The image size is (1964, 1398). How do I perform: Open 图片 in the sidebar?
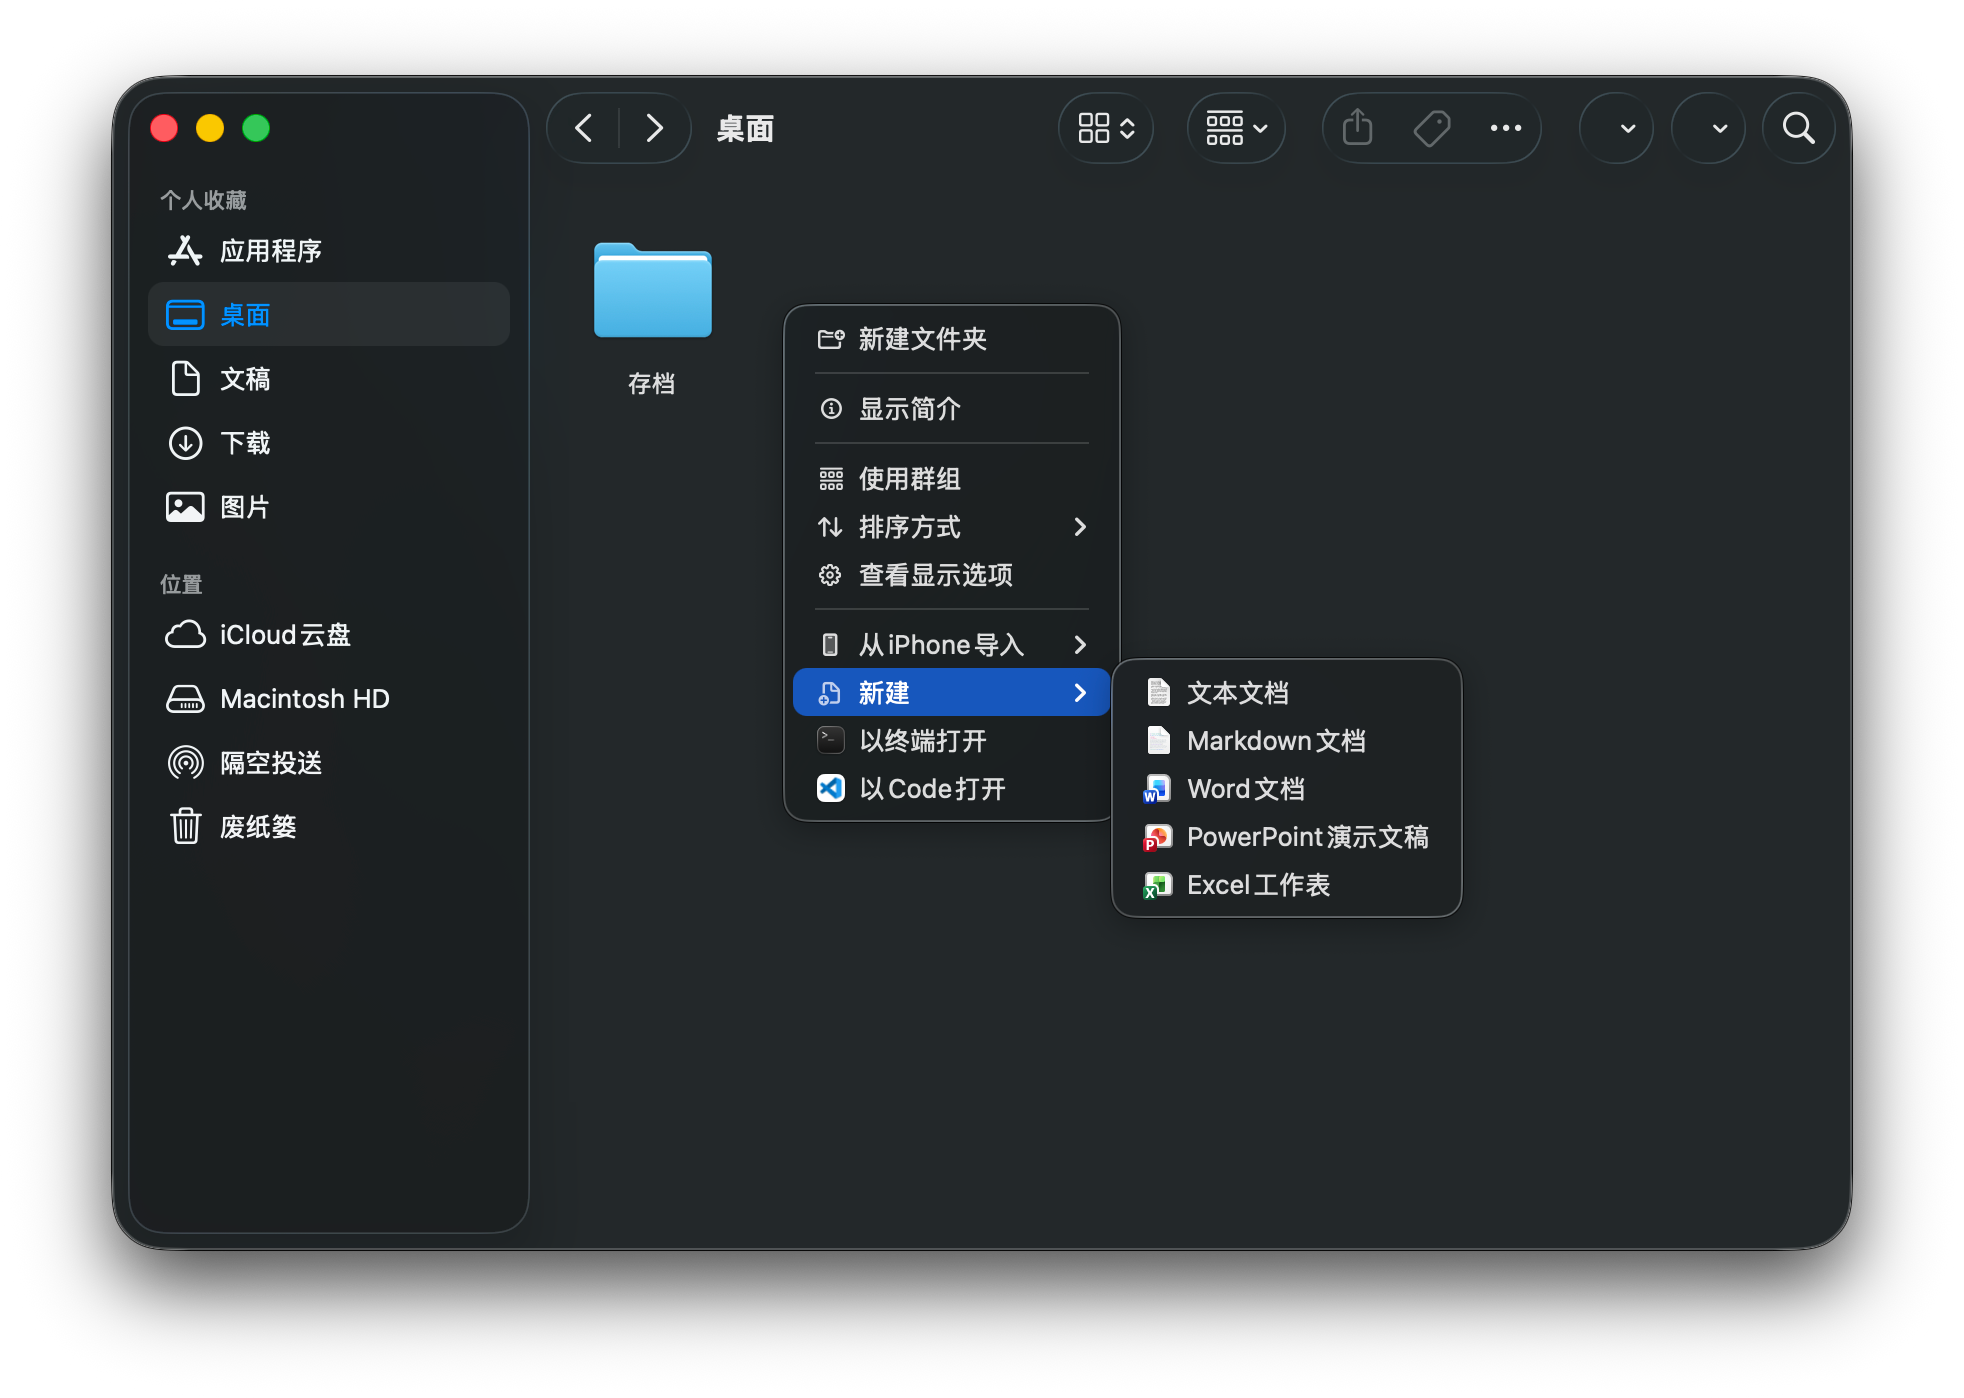tap(329, 507)
